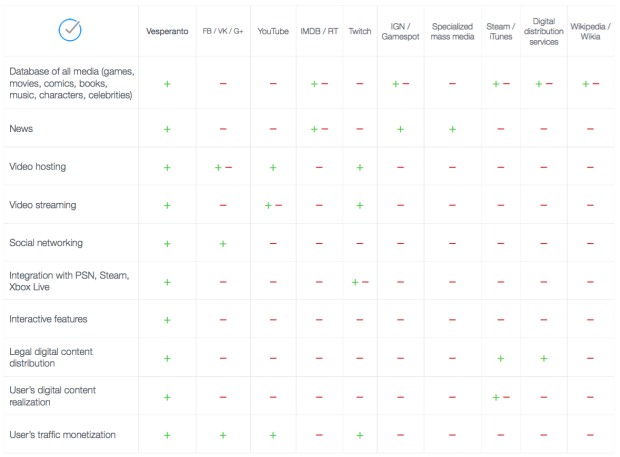This screenshot has width=620, height=457.
Task: Click the Interactive features row label
Action: pos(50,319)
